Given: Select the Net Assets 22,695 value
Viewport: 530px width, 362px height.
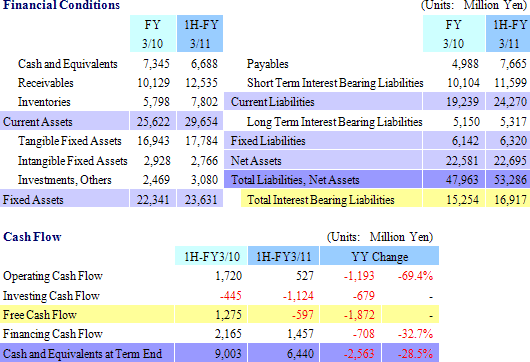Looking at the screenshot, I should (x=510, y=161).
